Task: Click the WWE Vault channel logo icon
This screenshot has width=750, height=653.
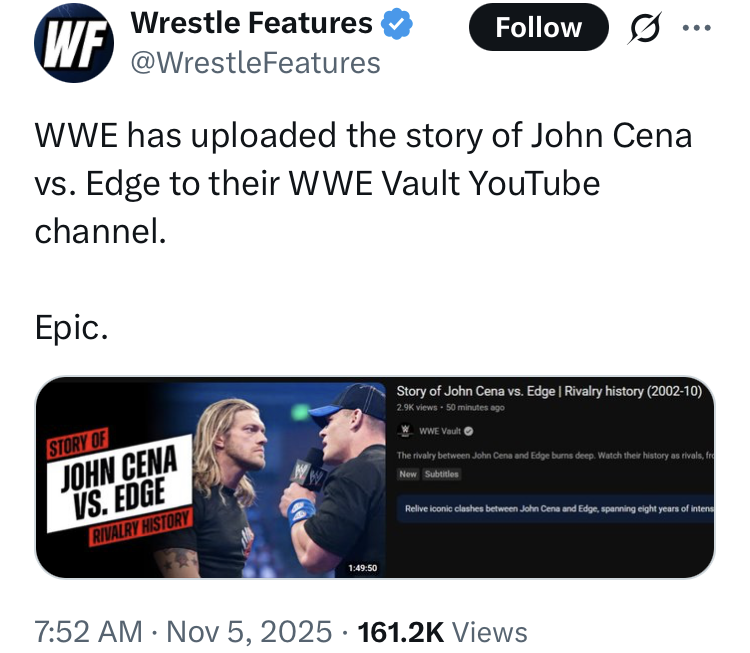Action: [406, 431]
